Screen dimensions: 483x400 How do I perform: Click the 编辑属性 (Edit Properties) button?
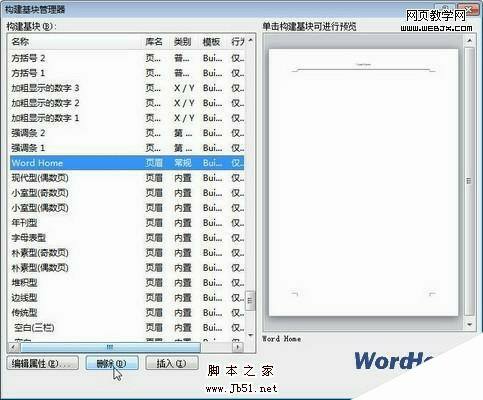coord(43,363)
